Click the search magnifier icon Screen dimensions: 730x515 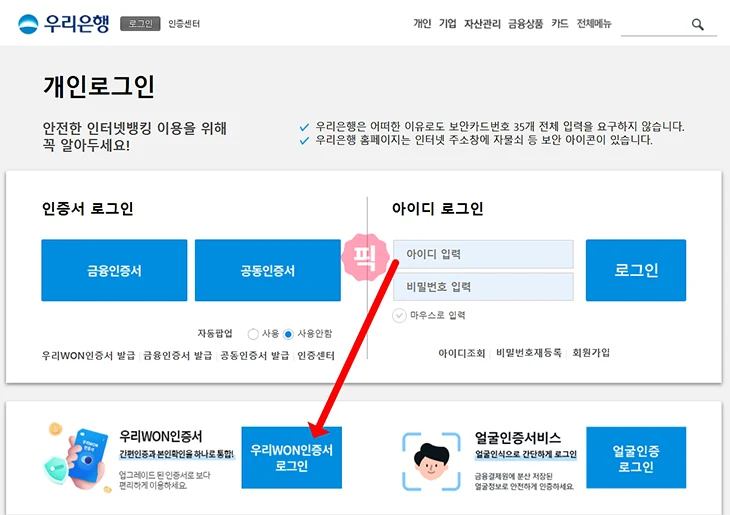(697, 24)
